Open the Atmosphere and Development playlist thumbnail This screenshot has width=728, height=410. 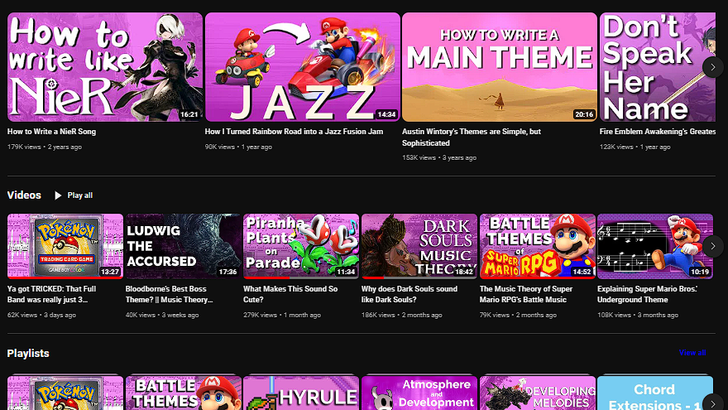(419, 393)
